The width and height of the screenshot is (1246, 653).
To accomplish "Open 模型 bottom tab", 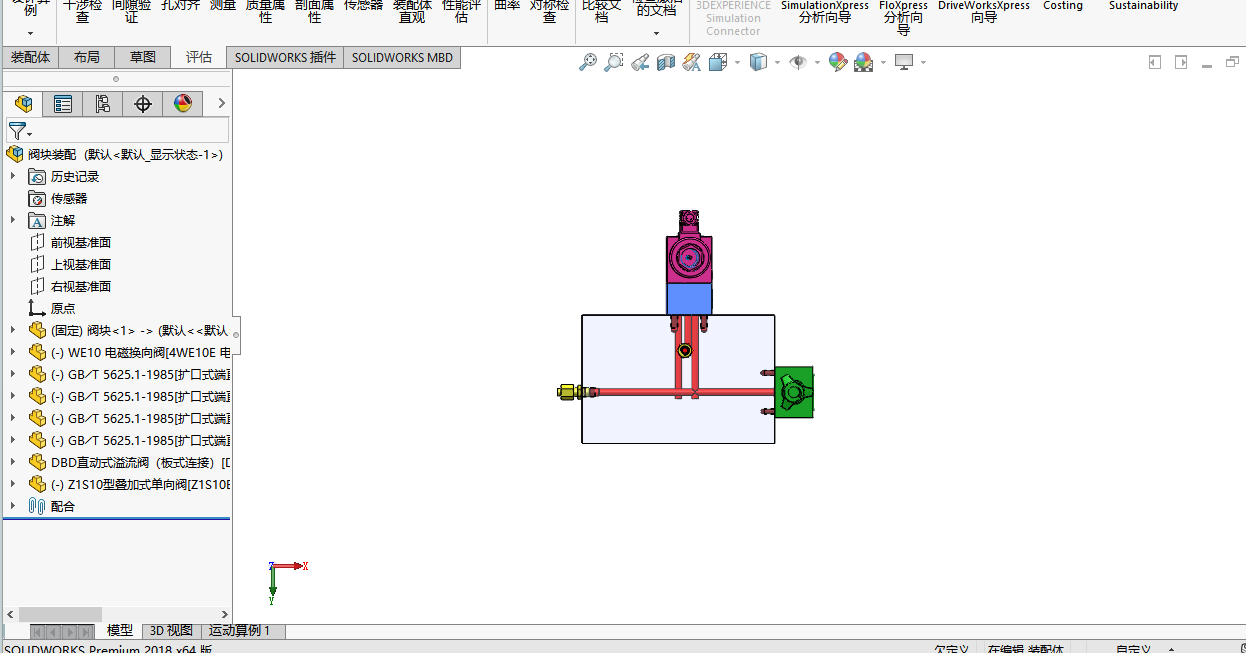I will [x=120, y=630].
